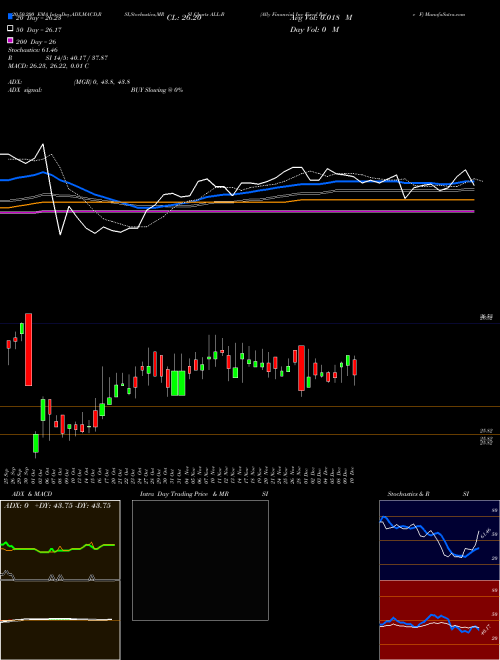Click the tall red candlestick of 30 Sep

coord(28,349)
